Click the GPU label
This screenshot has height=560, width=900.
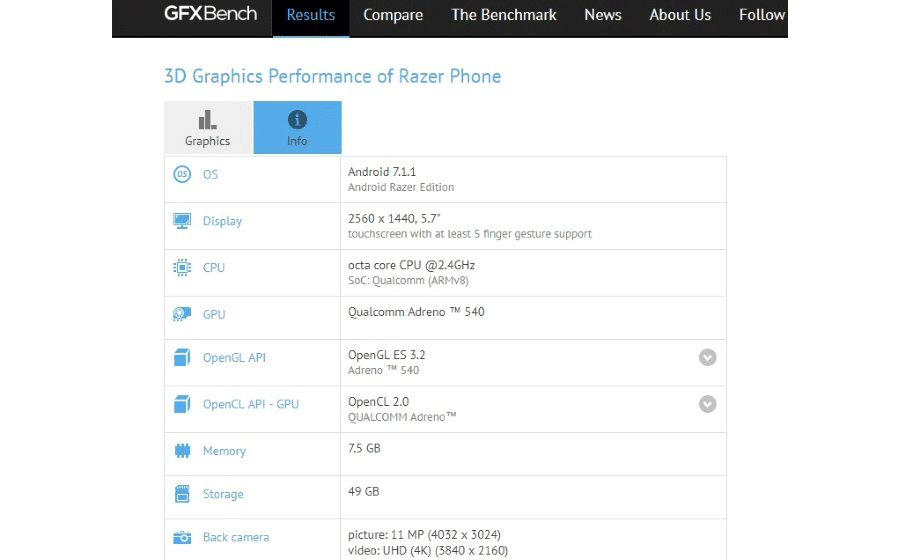pos(214,314)
